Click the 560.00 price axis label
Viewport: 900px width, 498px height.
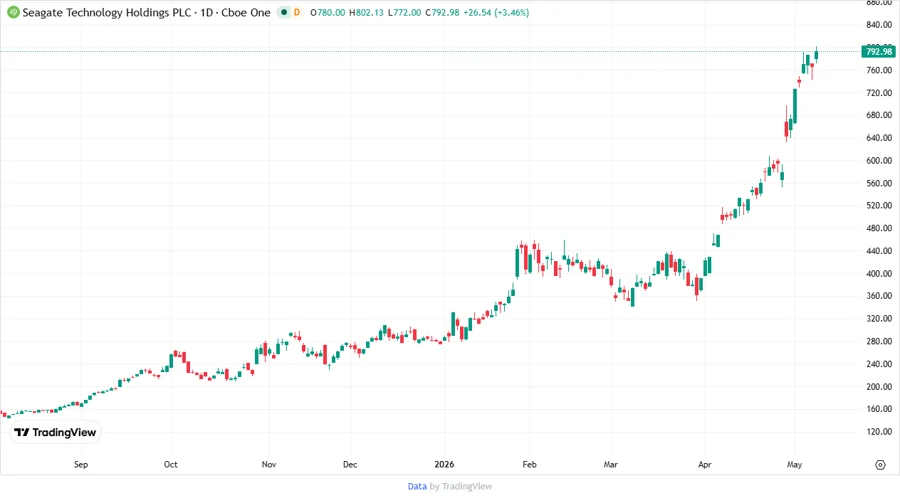click(879, 183)
